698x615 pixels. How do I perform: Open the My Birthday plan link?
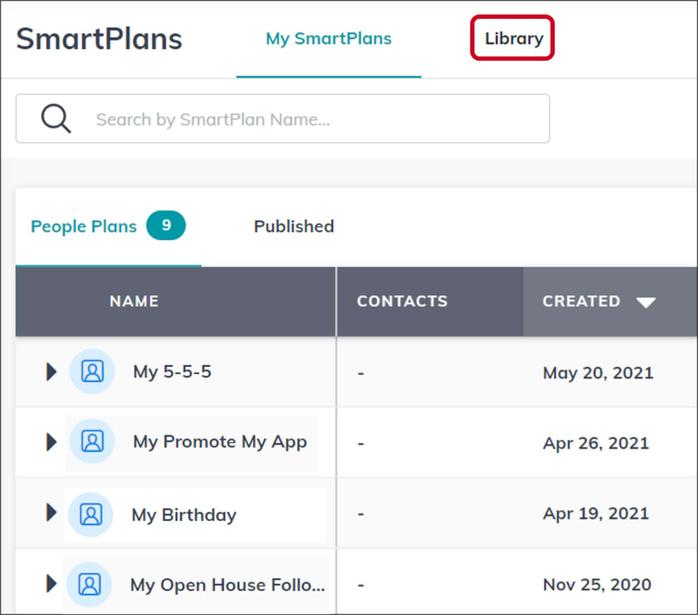pyautogui.click(x=184, y=515)
